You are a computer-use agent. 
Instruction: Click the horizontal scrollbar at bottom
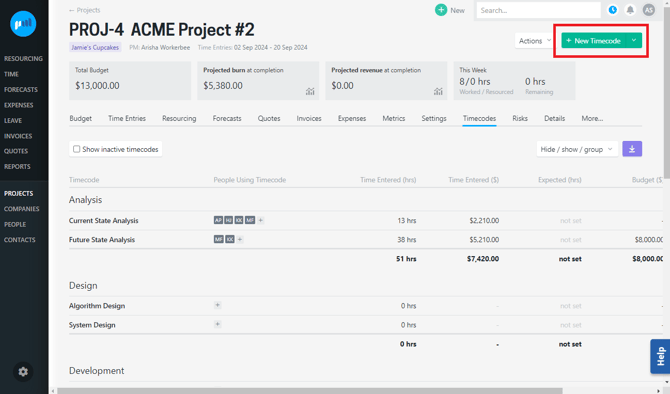310,391
